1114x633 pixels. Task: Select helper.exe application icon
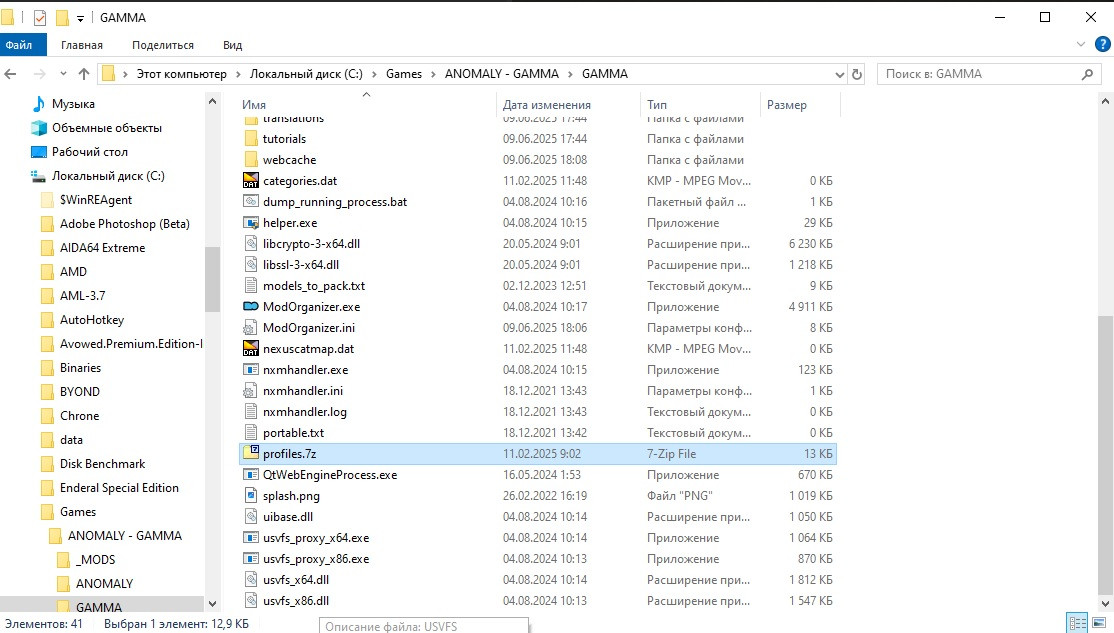pos(251,223)
